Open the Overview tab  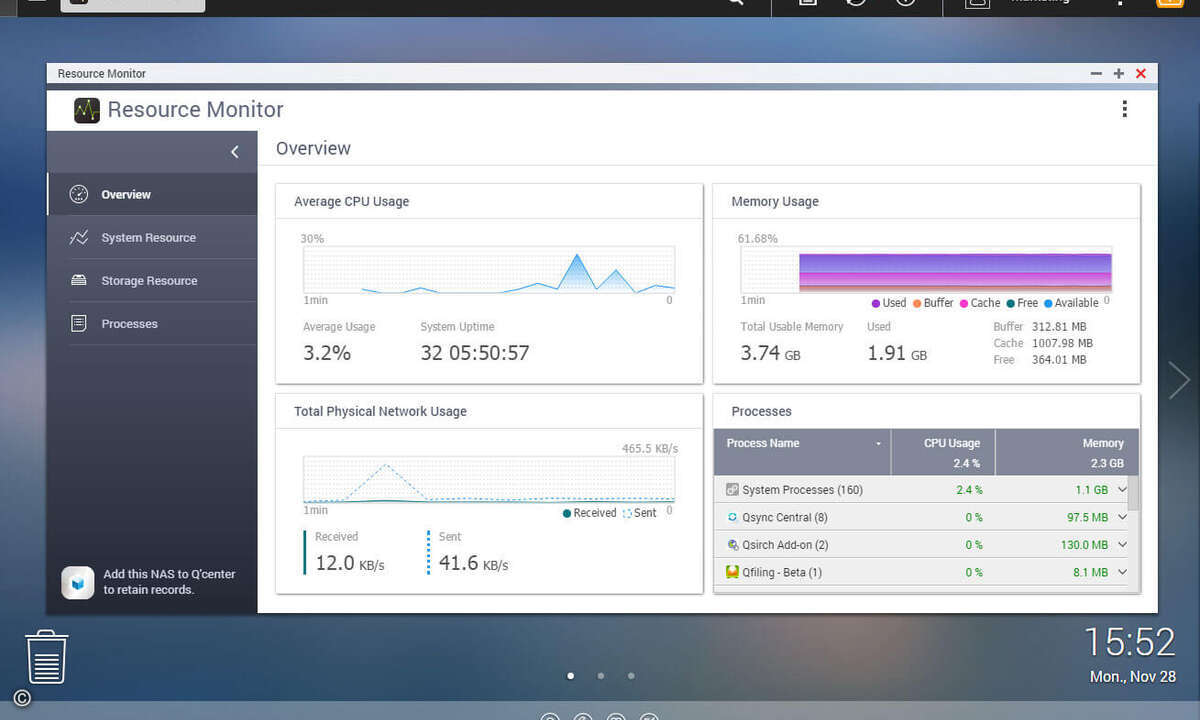coord(152,194)
